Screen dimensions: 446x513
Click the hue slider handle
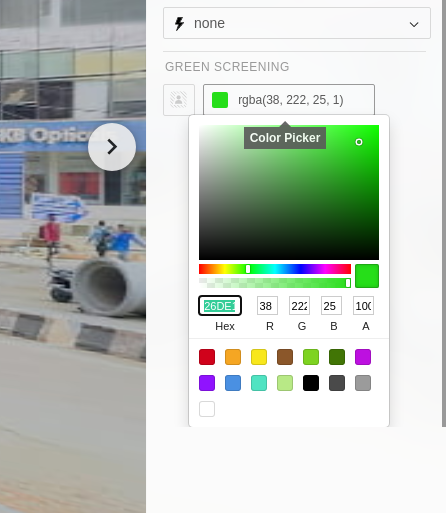click(248, 269)
